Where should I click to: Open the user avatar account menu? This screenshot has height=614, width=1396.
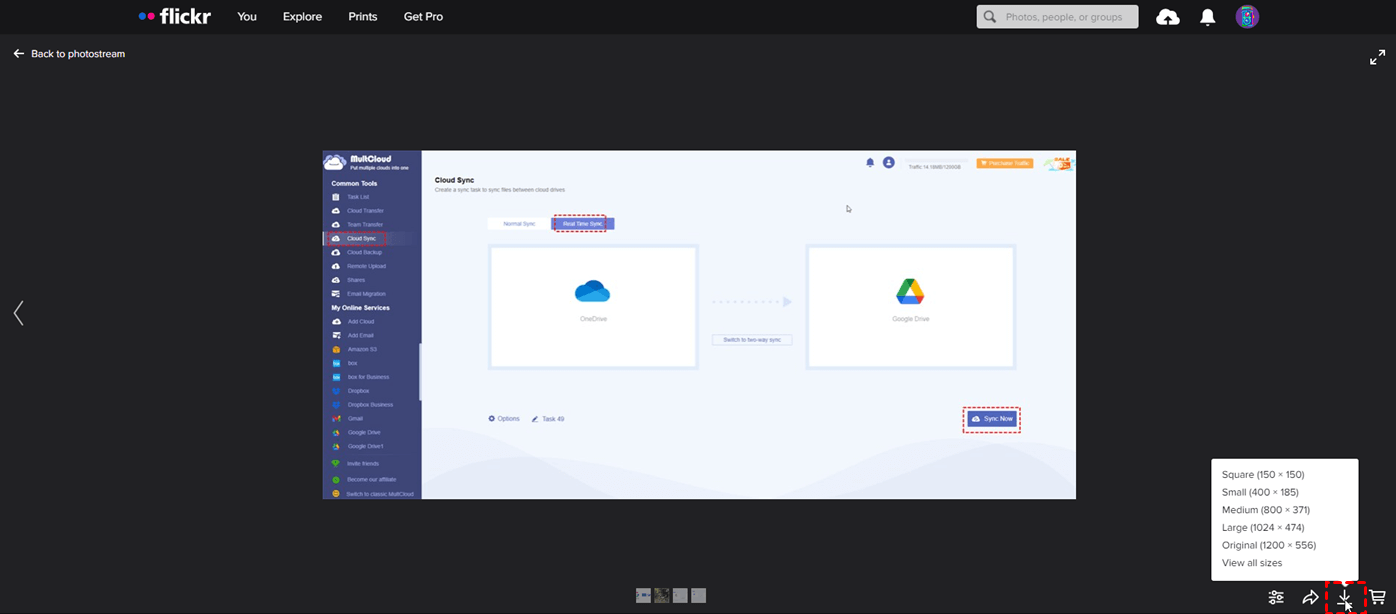(x=1247, y=17)
